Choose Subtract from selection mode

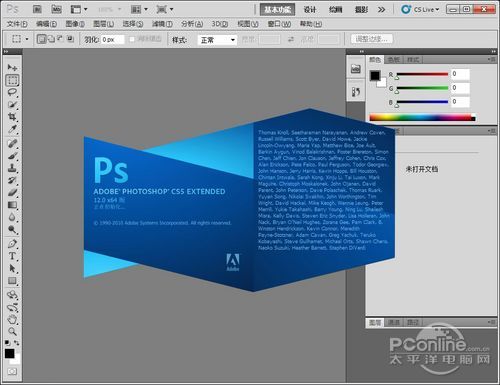(60, 39)
